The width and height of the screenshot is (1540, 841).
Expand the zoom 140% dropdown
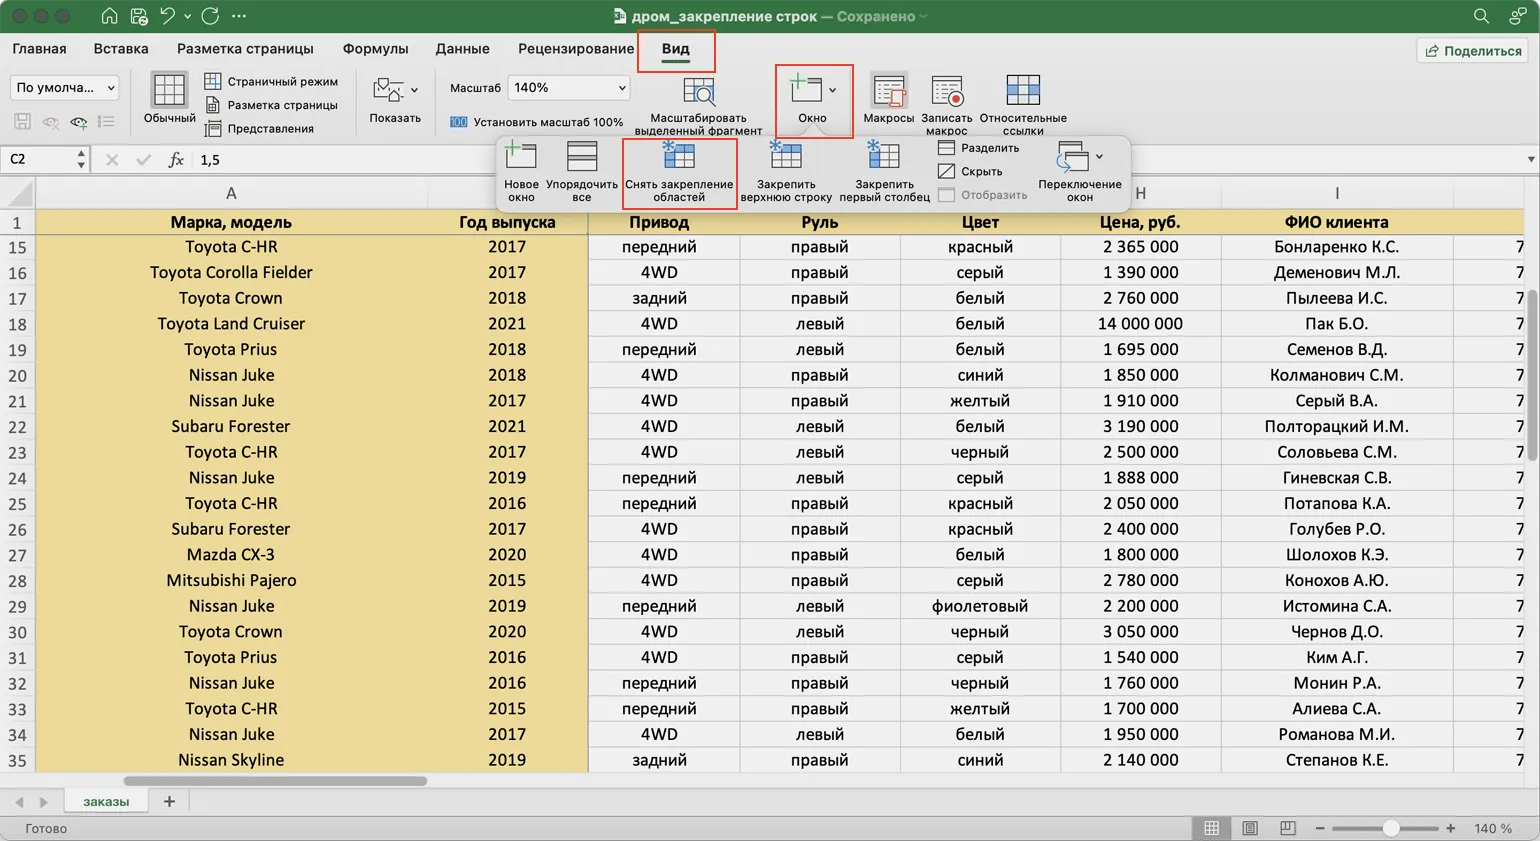click(621, 88)
